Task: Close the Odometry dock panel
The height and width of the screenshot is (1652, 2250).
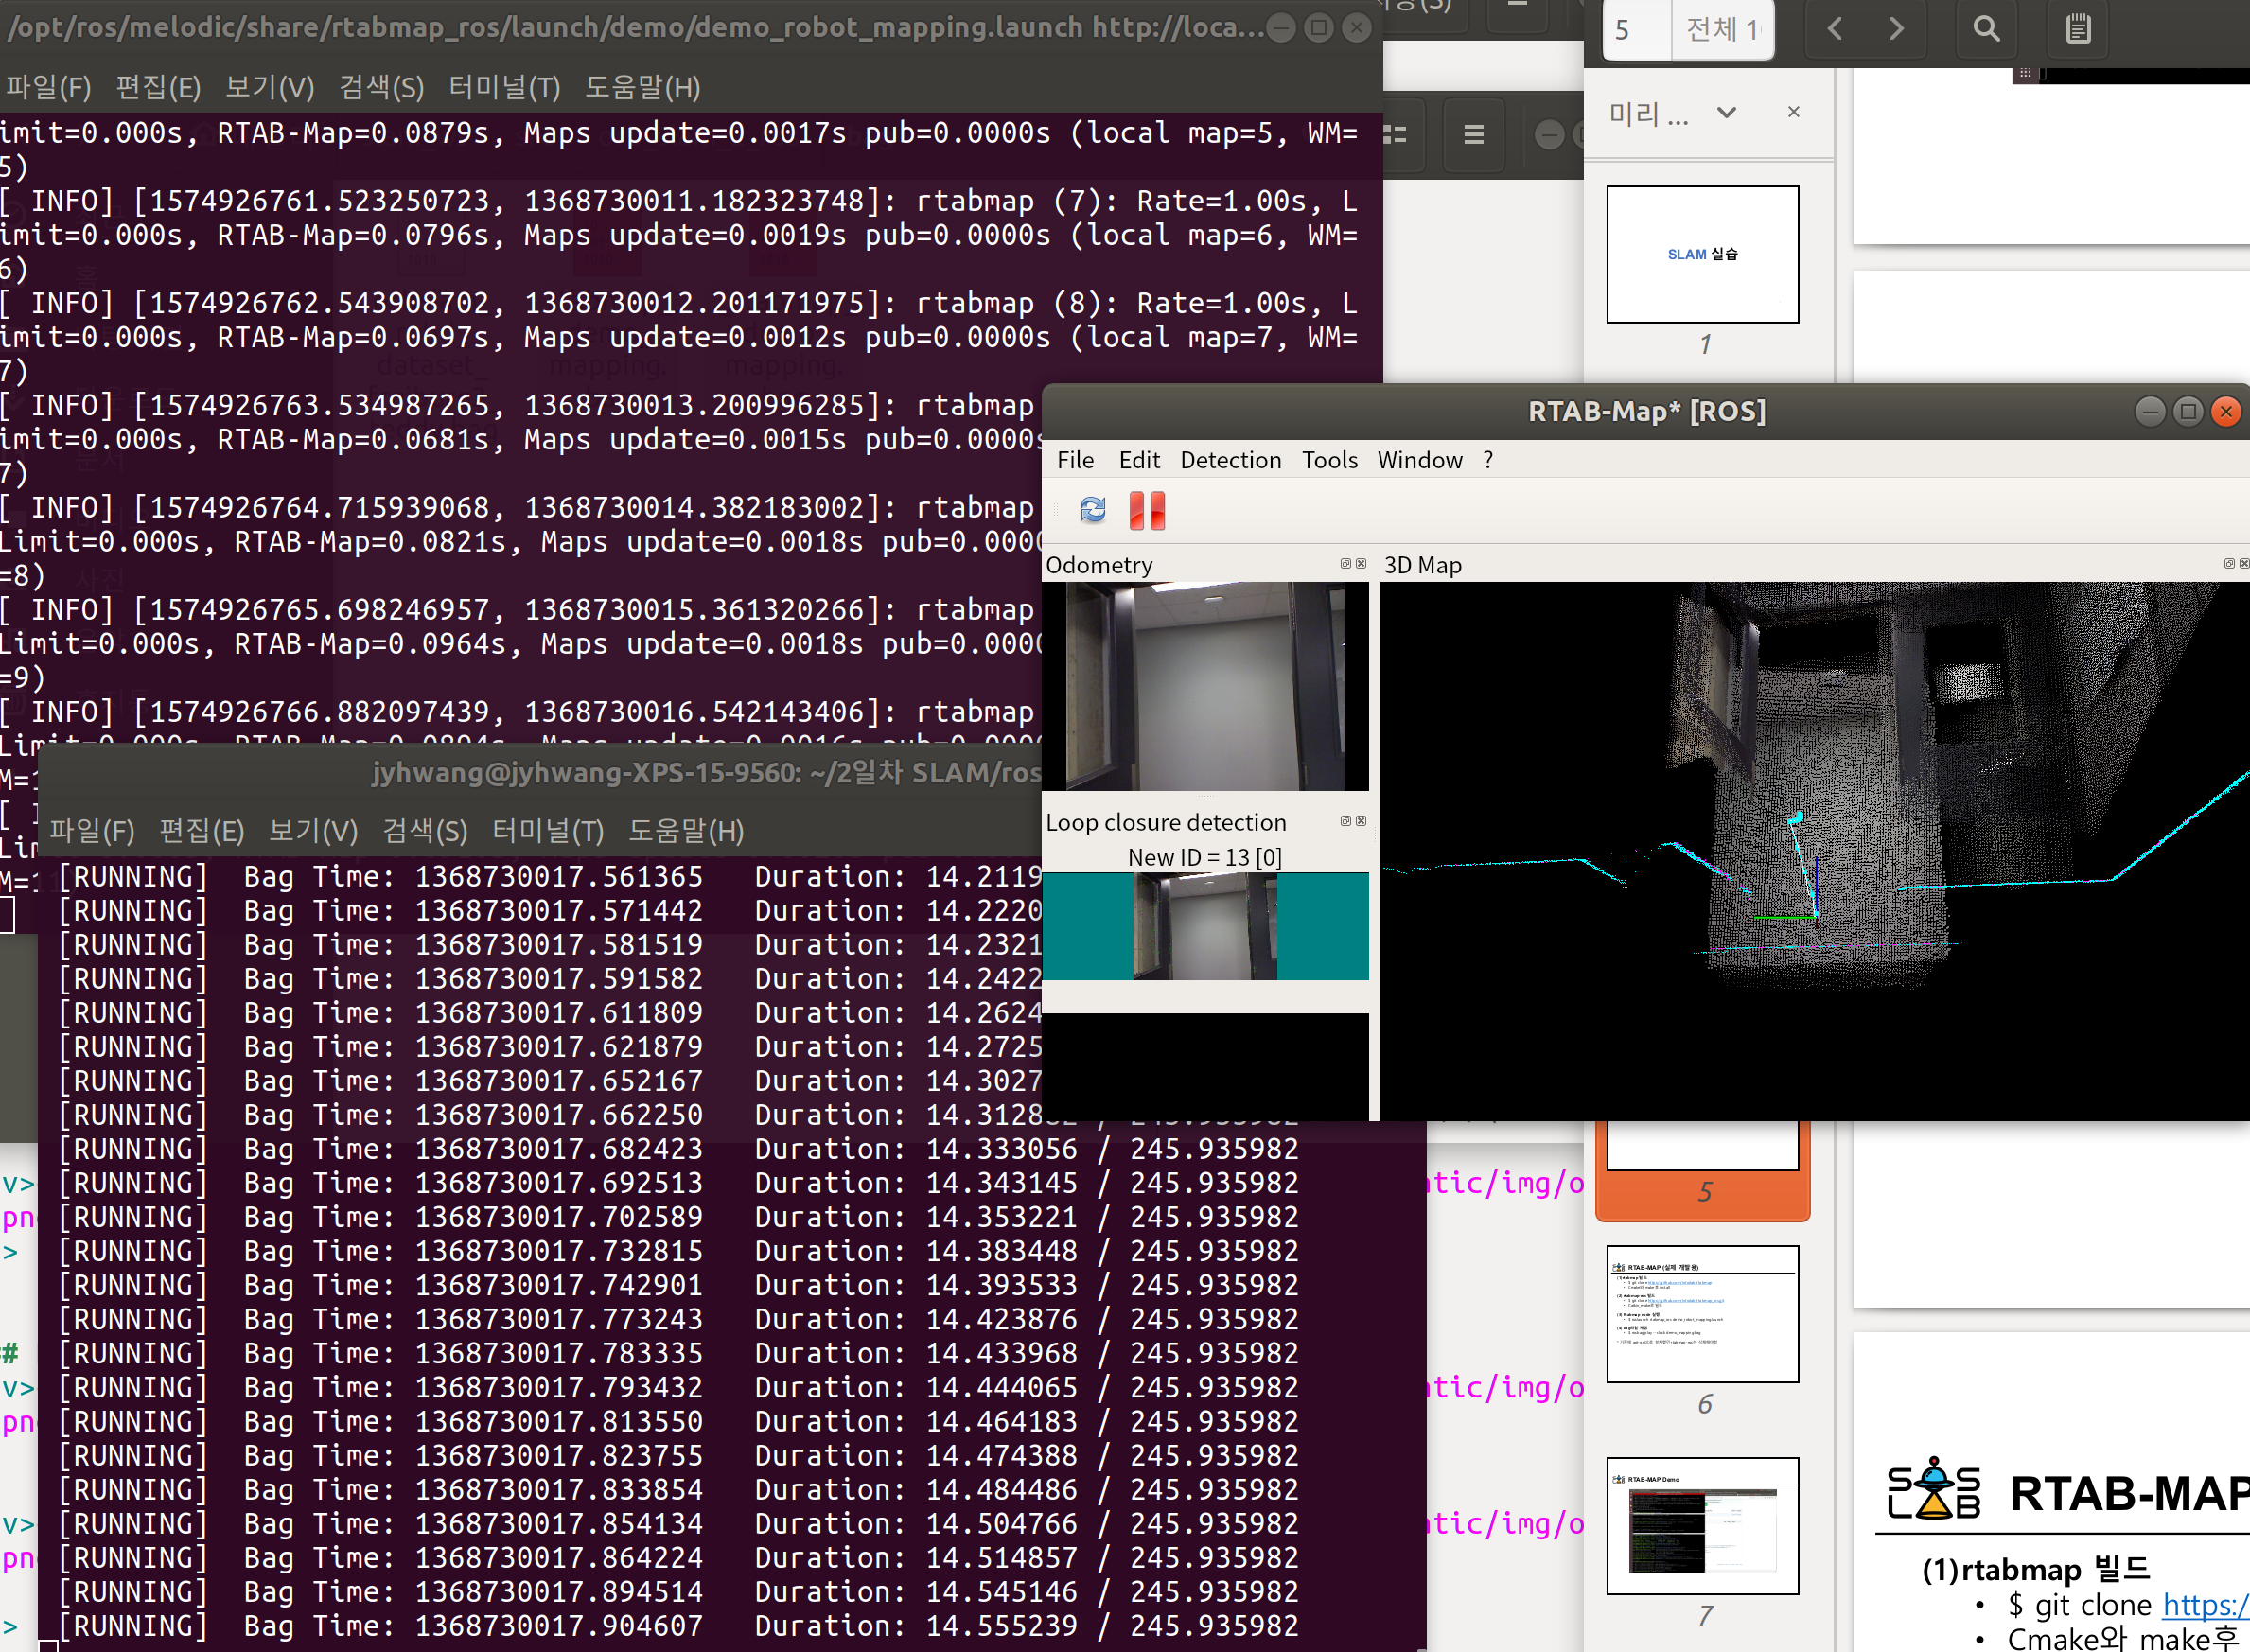Action: 1360,564
